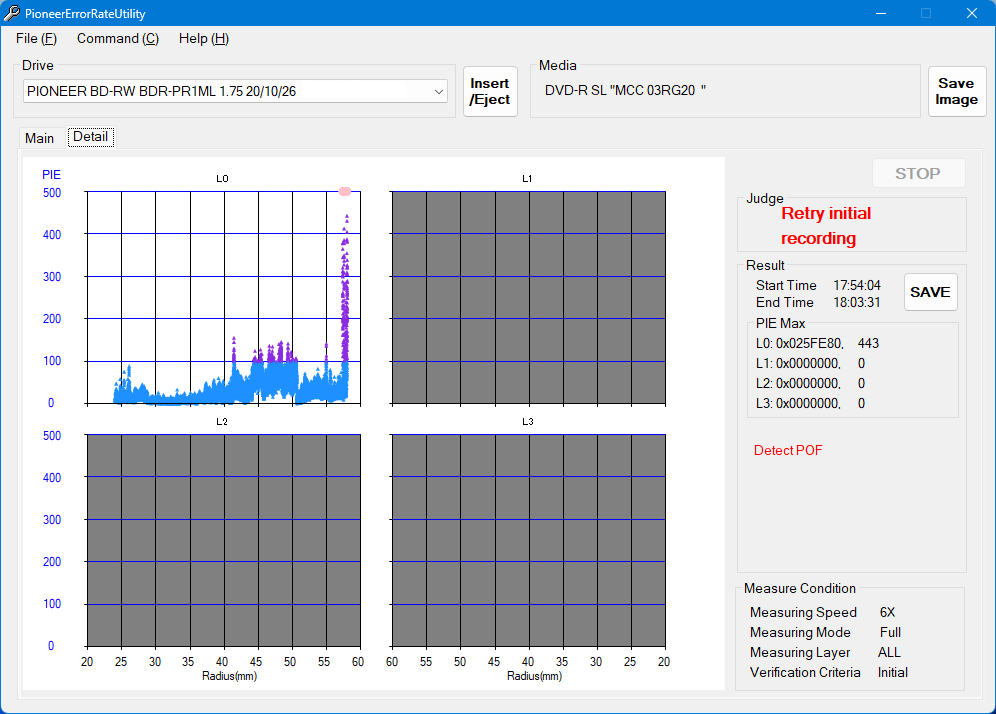
Task: Click the pink marker atop L0 graph
Action: pos(345,191)
